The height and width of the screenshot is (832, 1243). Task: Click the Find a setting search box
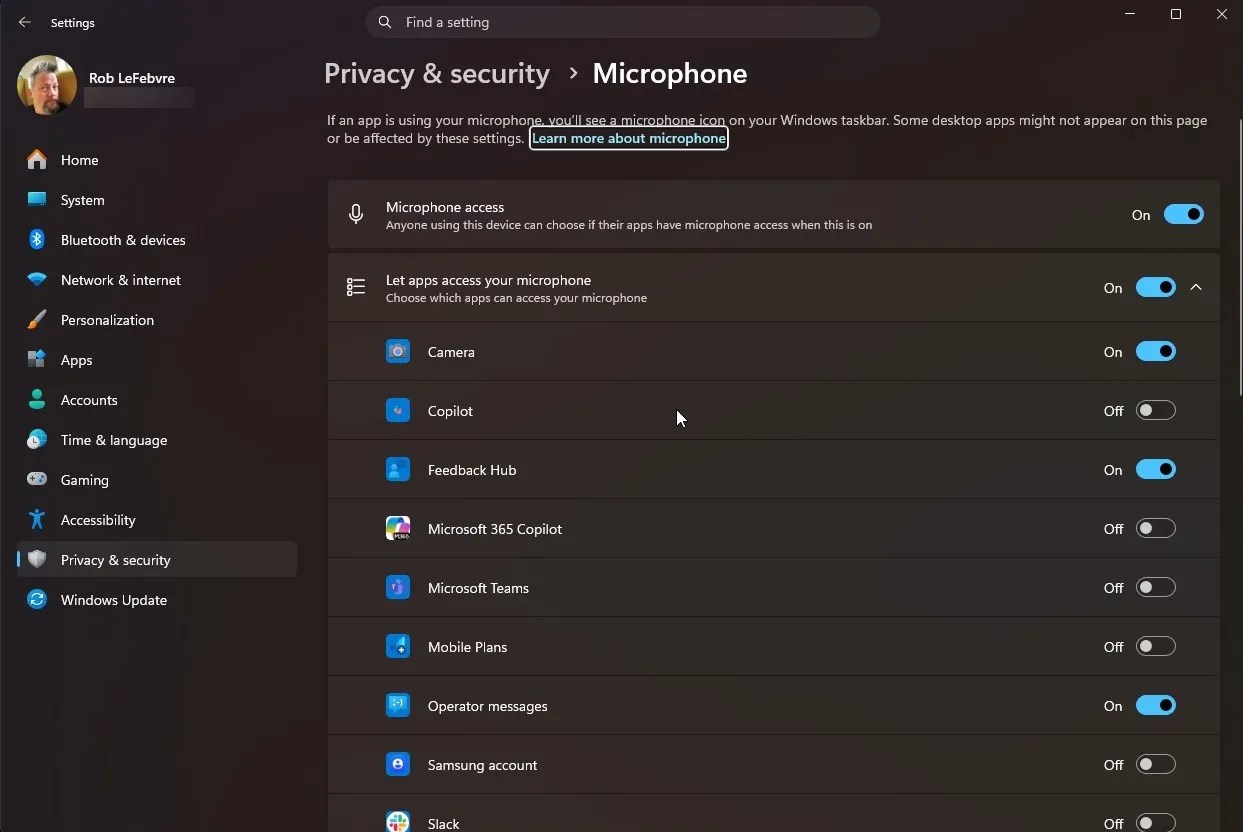[623, 22]
